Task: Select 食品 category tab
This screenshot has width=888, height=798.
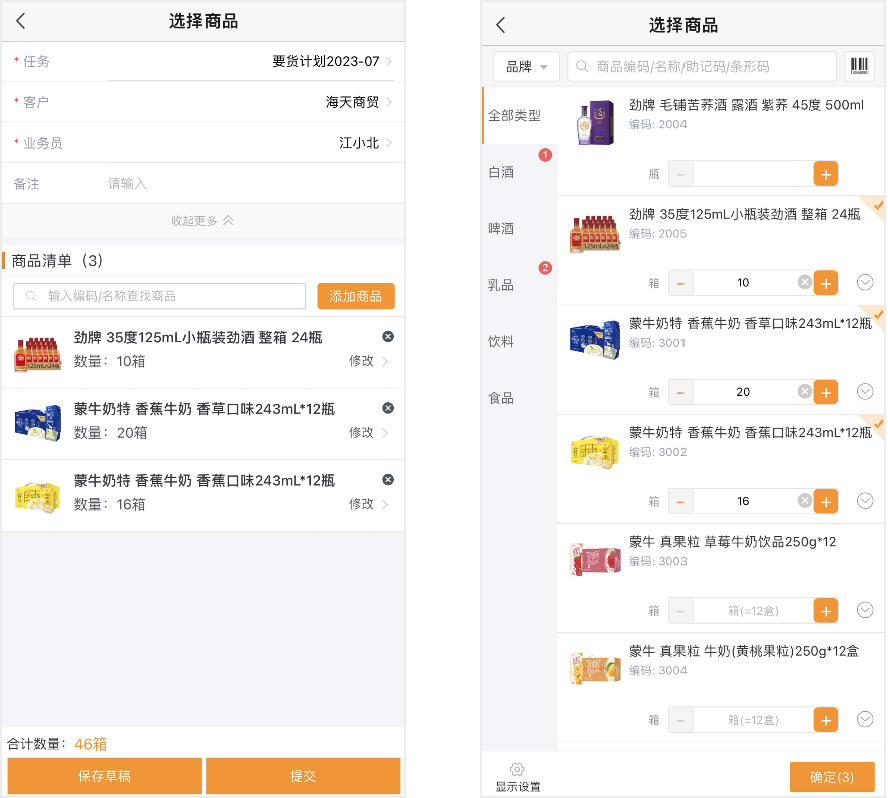Action: pos(519,398)
